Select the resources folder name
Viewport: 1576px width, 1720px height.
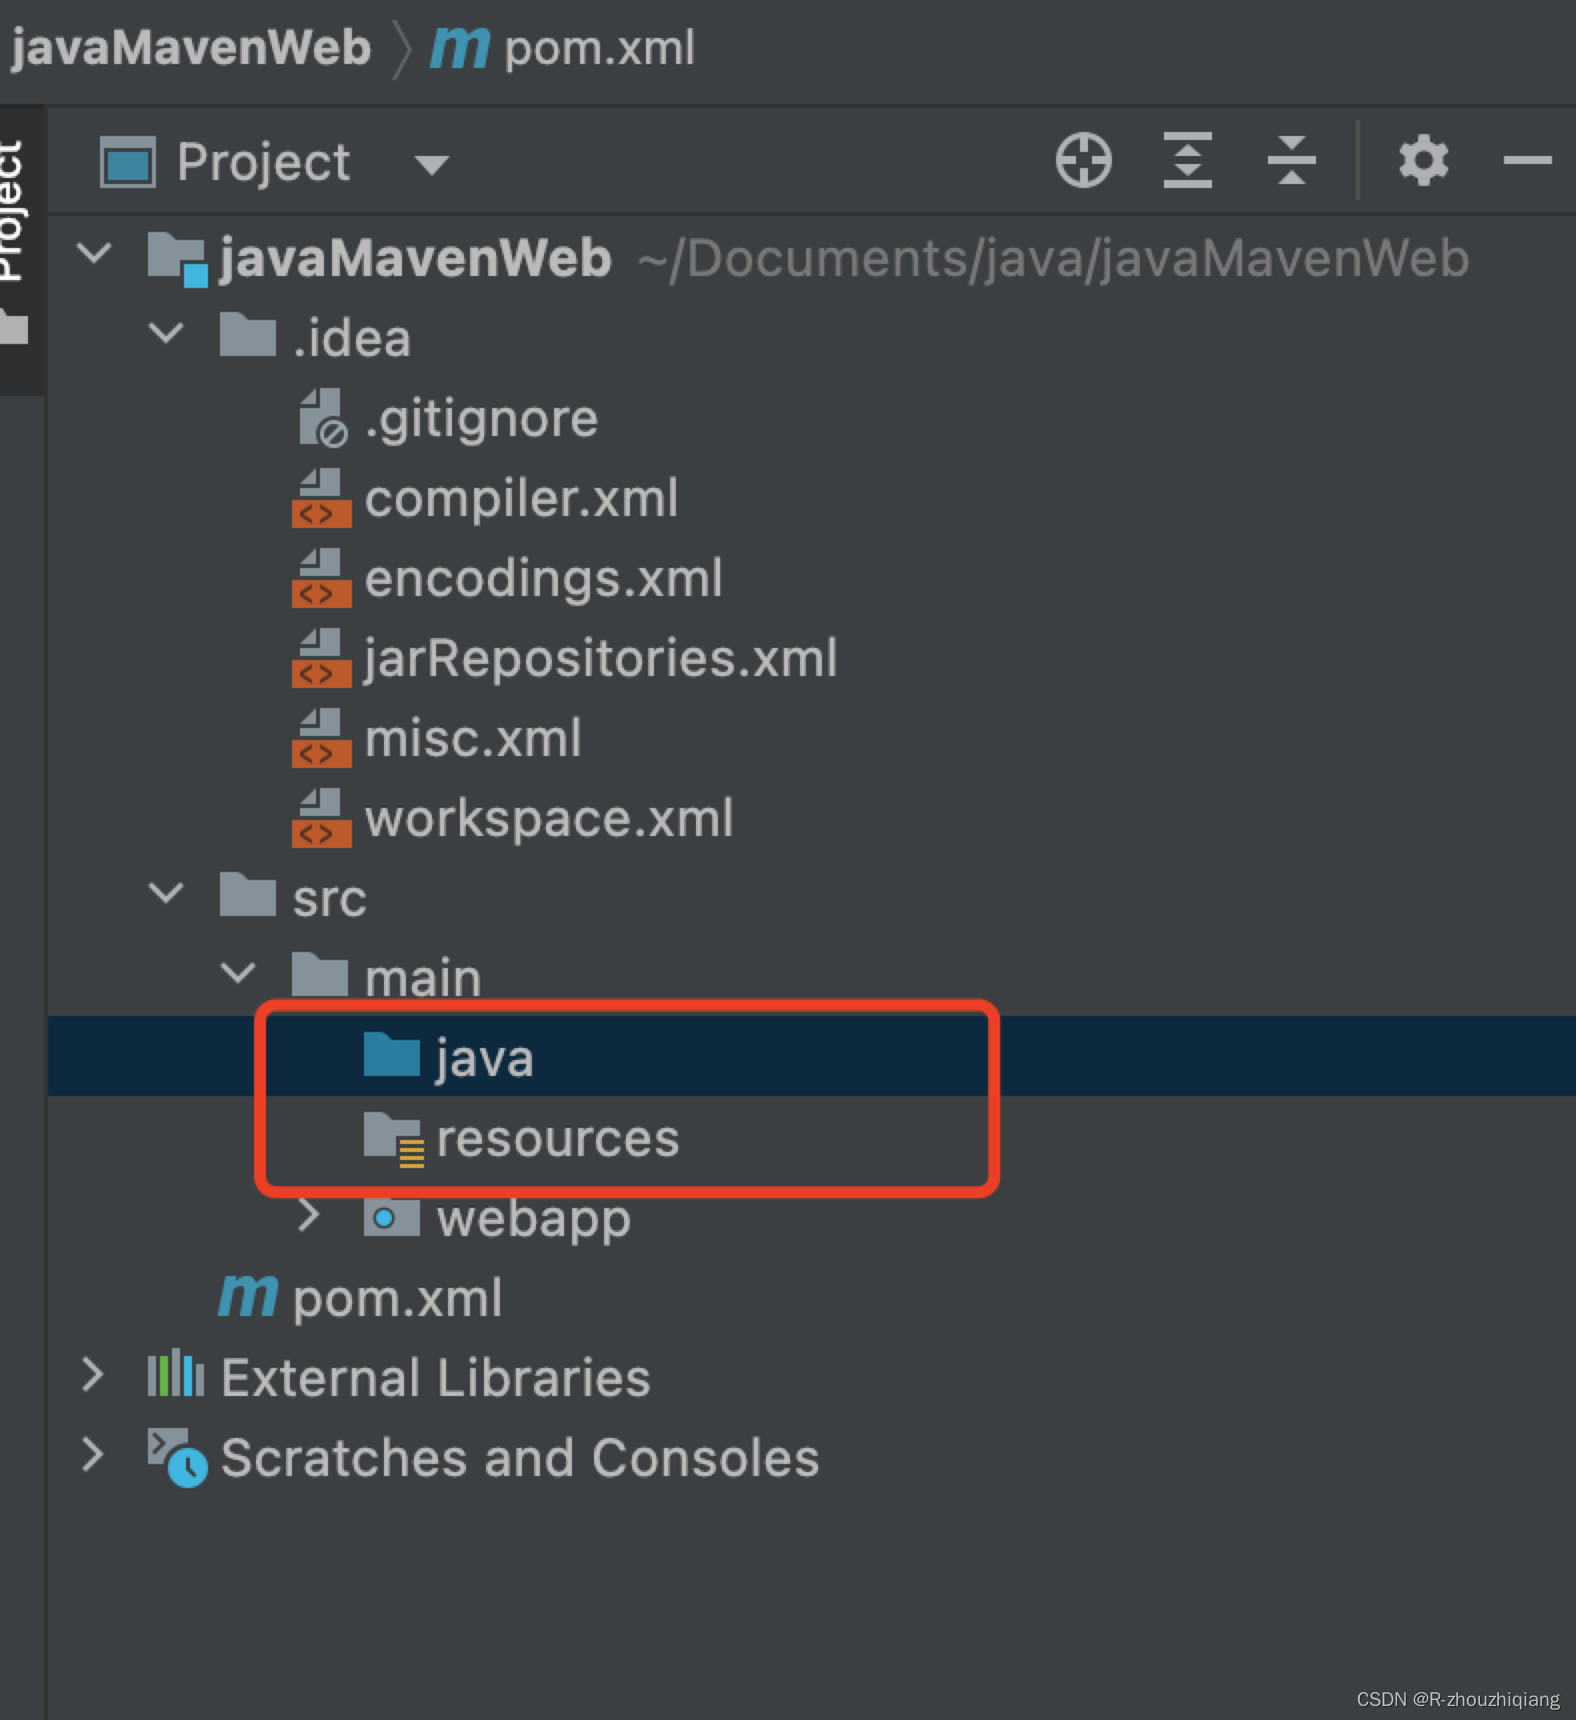557,1139
